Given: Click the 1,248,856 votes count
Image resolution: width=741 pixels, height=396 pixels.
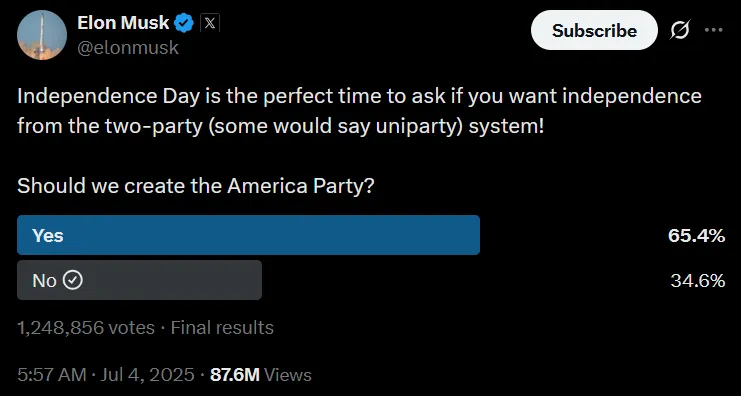Looking at the screenshot, I should (x=86, y=327).
